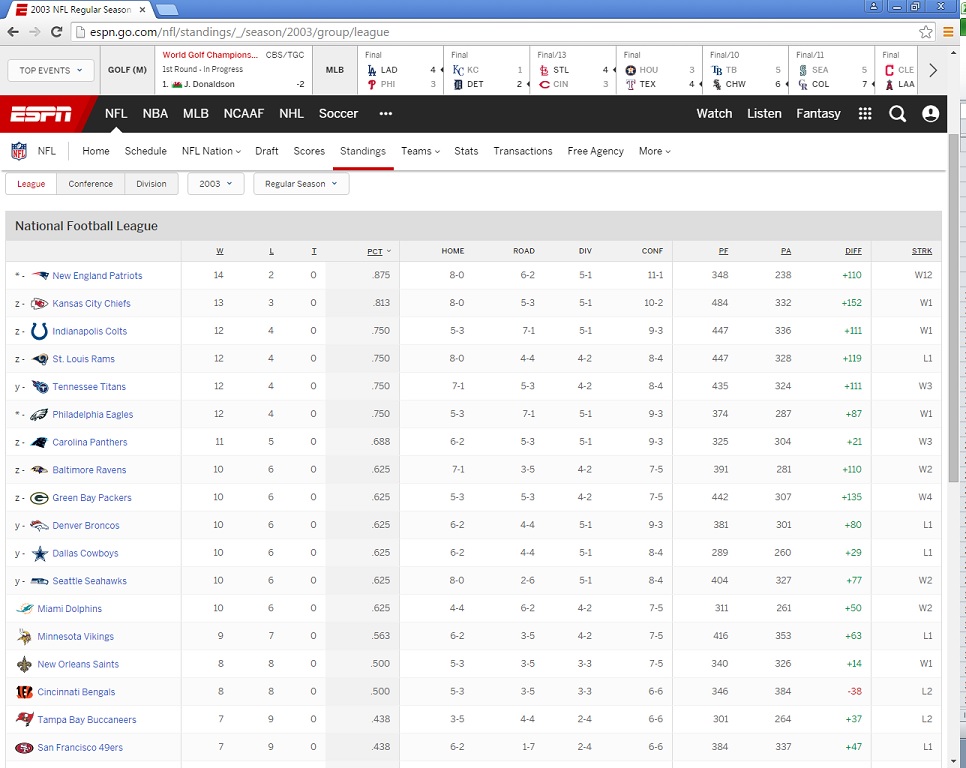Open the ESPN search icon
The width and height of the screenshot is (966, 768).
coord(897,114)
